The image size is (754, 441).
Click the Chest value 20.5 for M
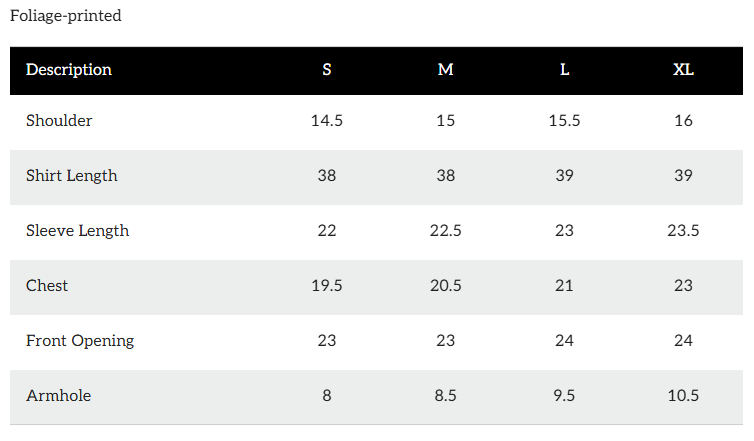tap(446, 286)
